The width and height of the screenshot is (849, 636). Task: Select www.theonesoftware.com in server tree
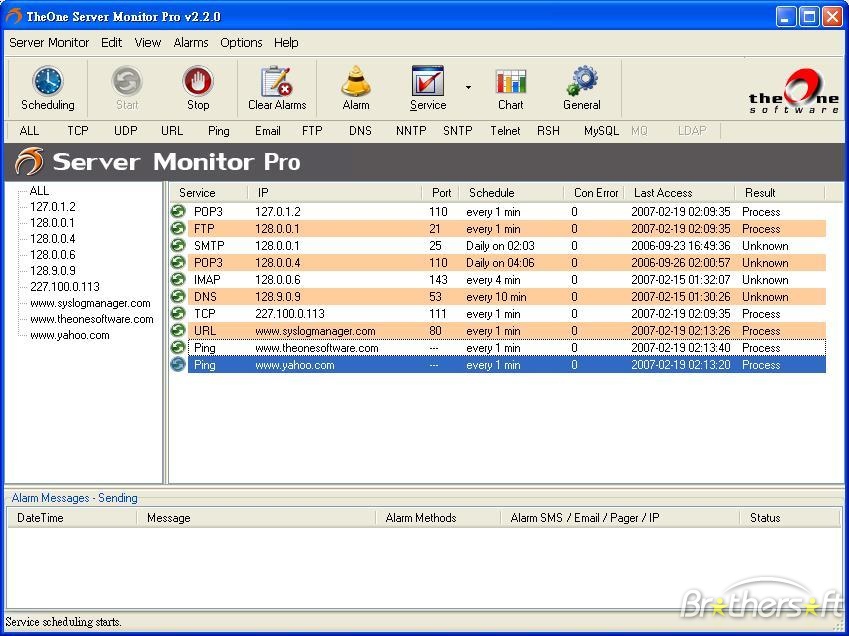coord(92,319)
